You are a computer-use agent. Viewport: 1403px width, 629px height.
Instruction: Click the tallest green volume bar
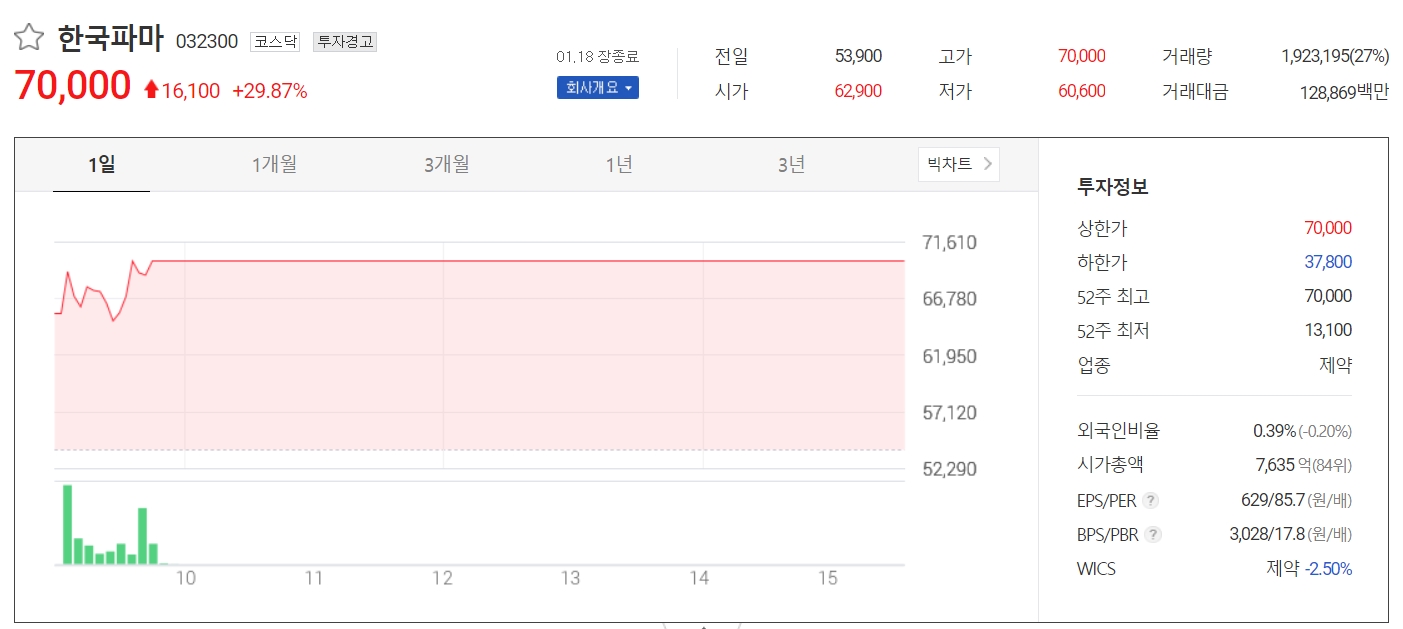pos(68,524)
